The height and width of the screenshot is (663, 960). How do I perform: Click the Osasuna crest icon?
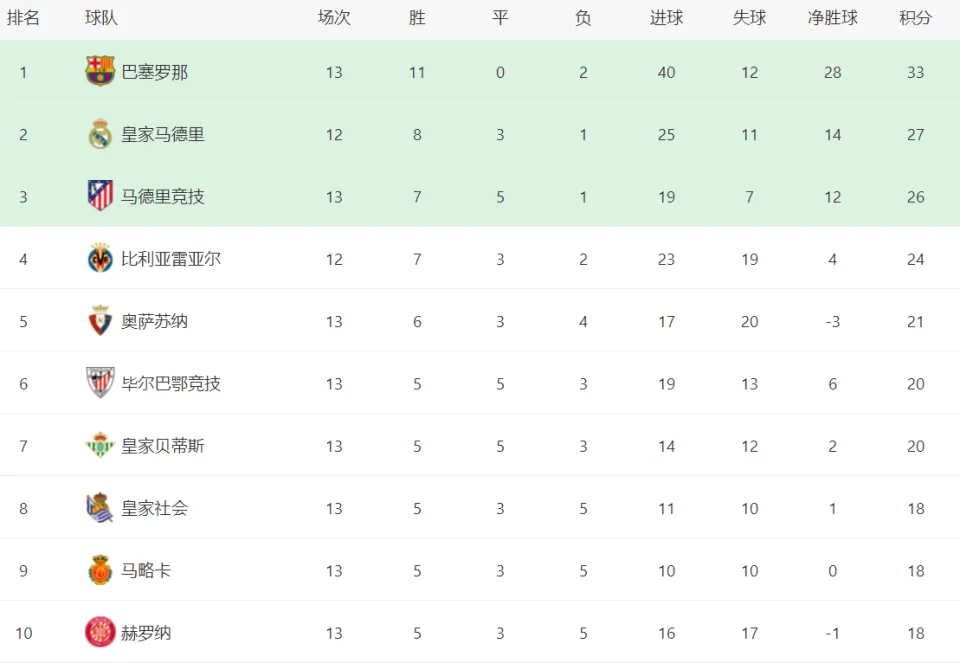point(100,321)
